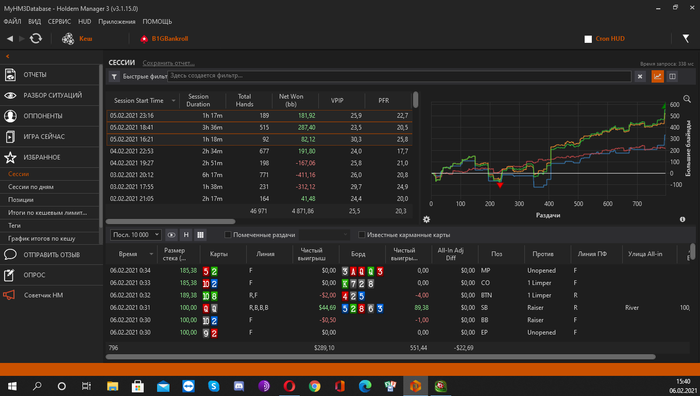Open Opera browser from the taskbar
The width and height of the screenshot is (700, 396).
[289, 386]
